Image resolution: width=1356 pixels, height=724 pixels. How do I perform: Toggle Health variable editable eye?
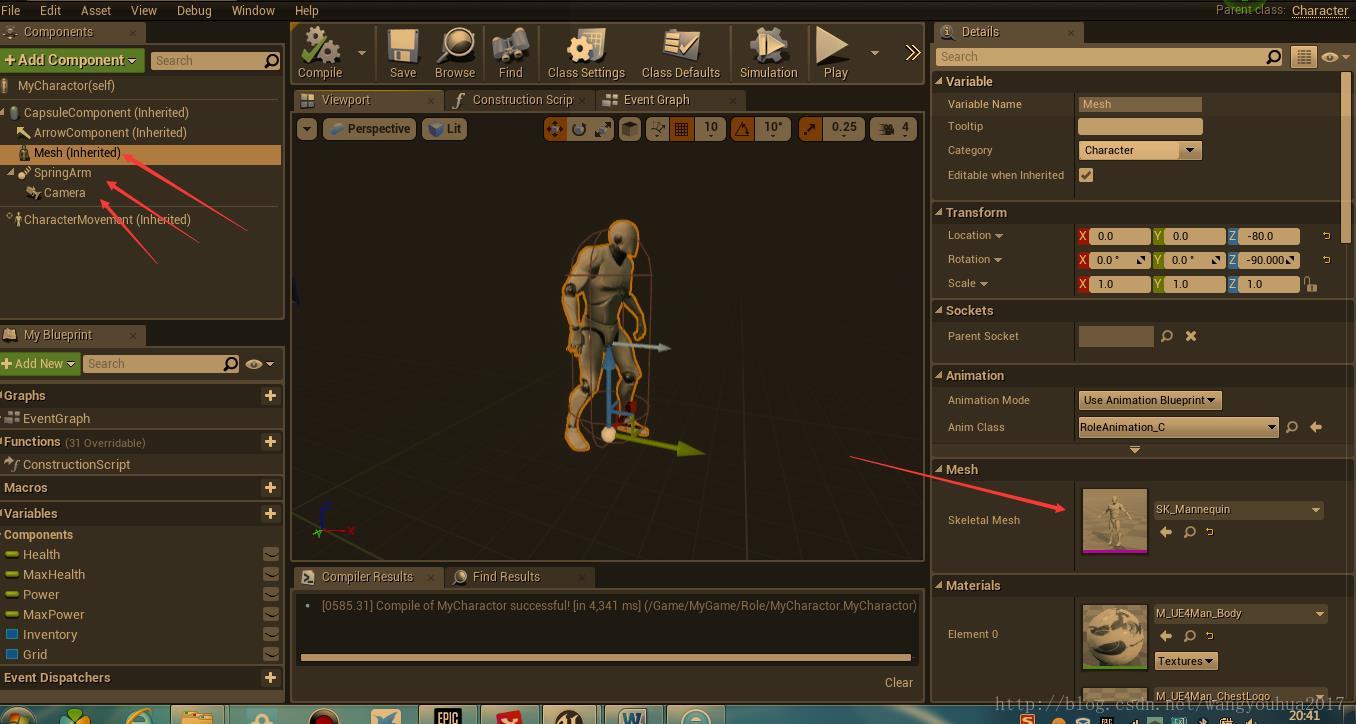click(271, 554)
